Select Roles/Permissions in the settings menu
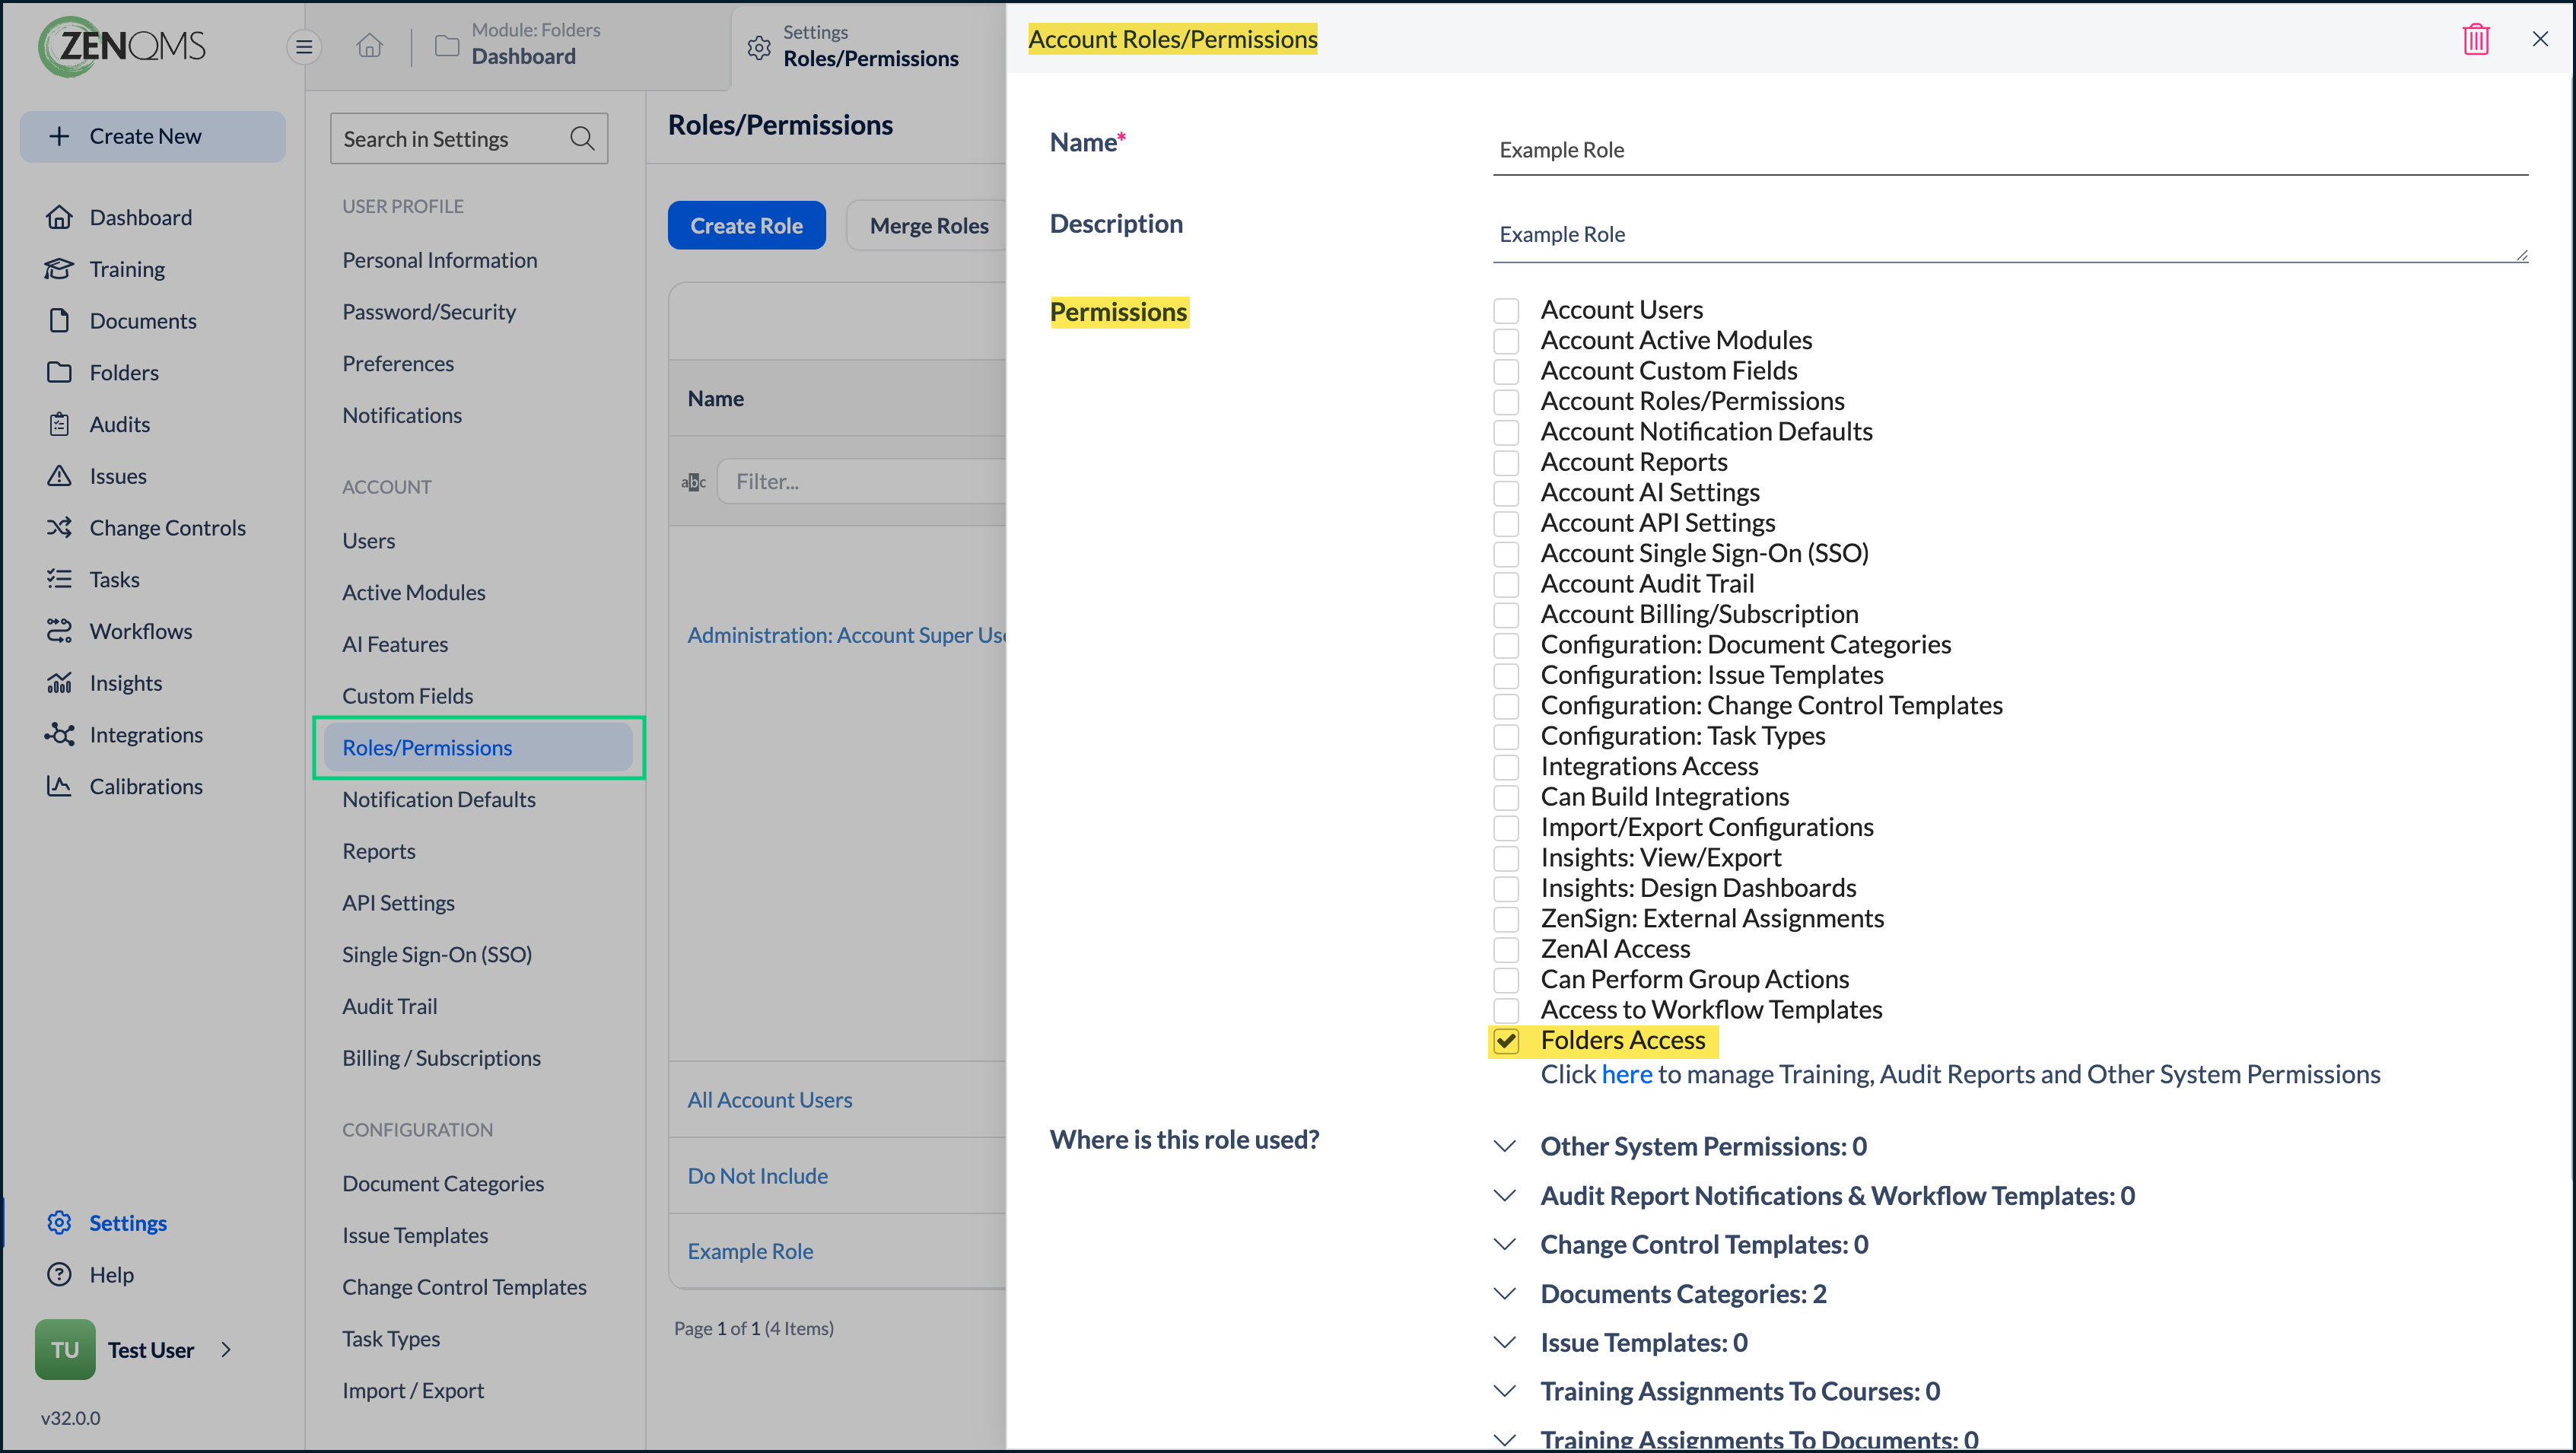 478,747
